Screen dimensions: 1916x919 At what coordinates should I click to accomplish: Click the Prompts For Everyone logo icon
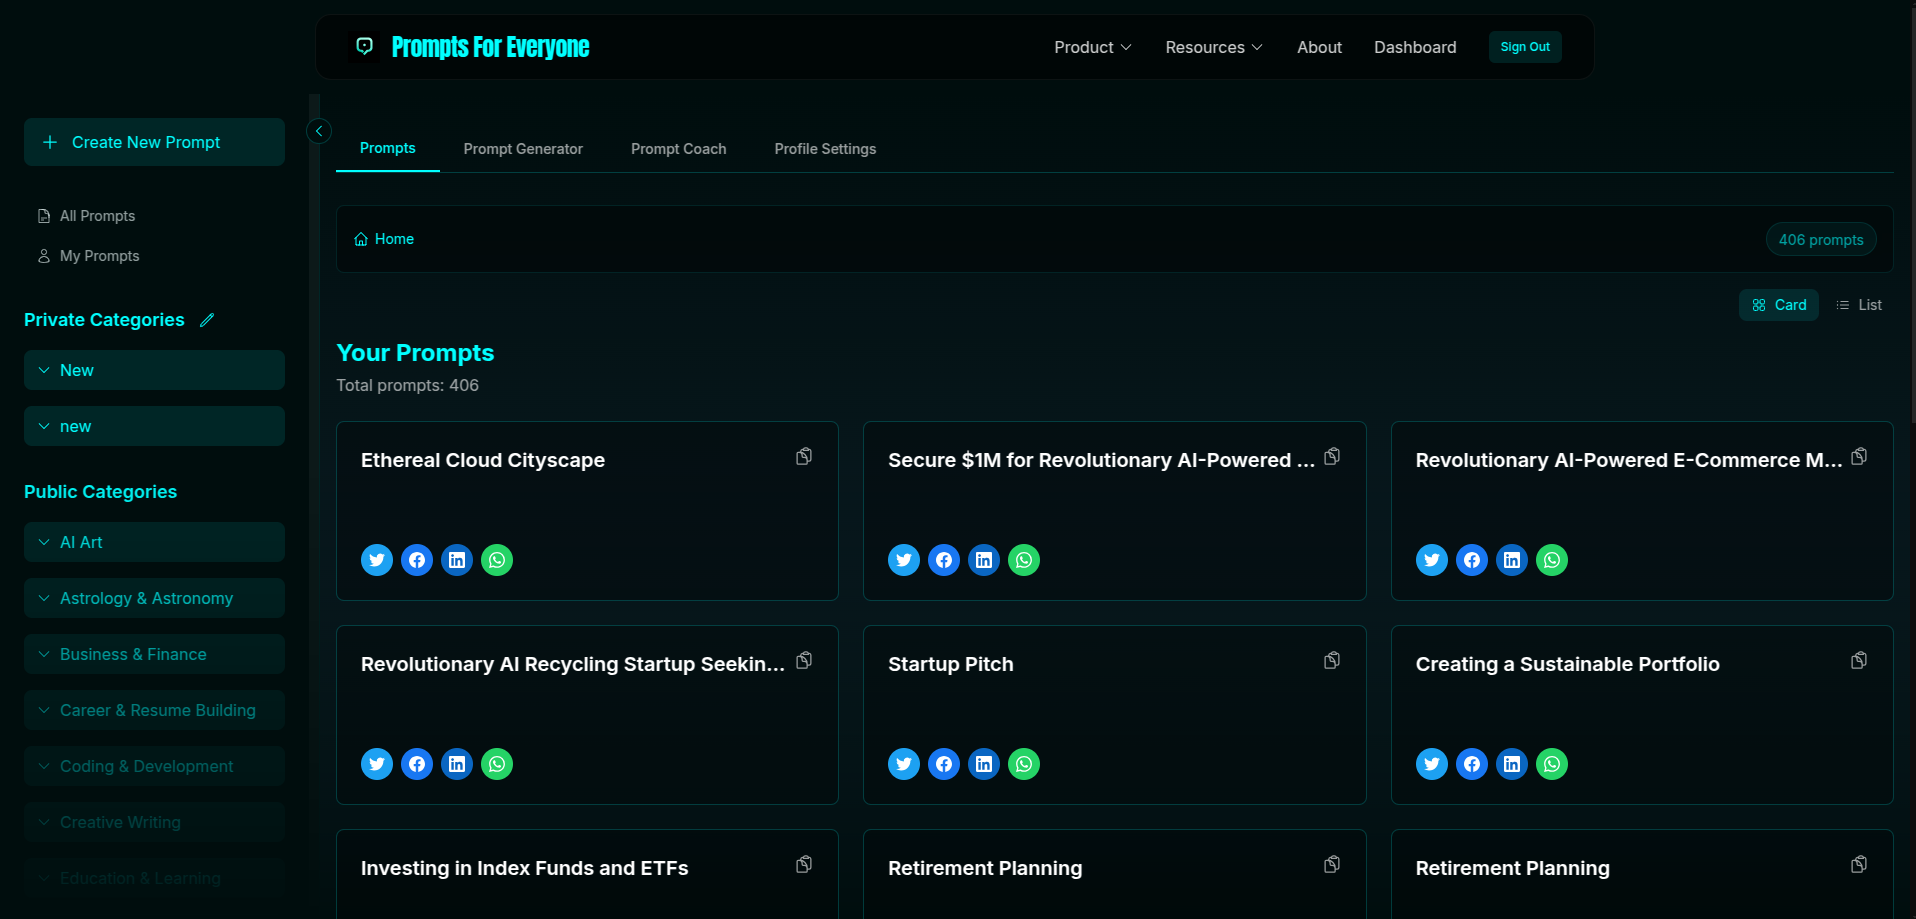(365, 46)
